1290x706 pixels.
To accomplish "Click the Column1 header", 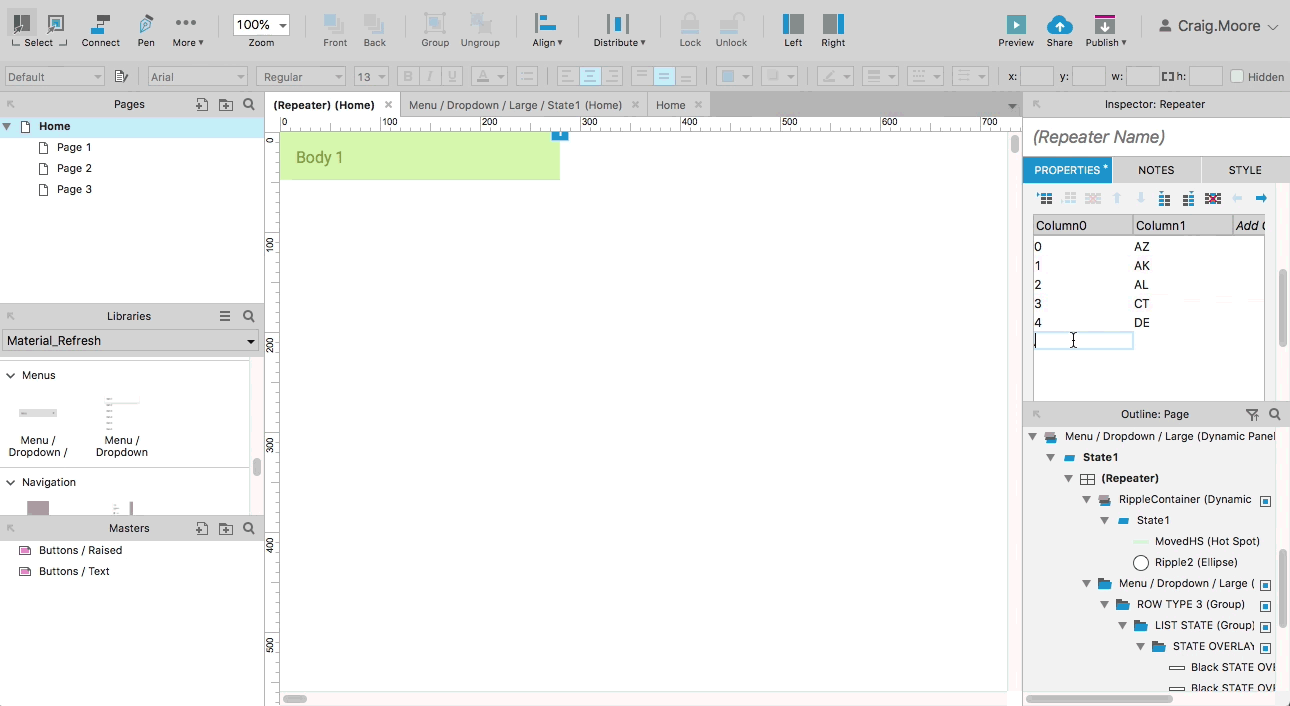I will (1182, 226).
